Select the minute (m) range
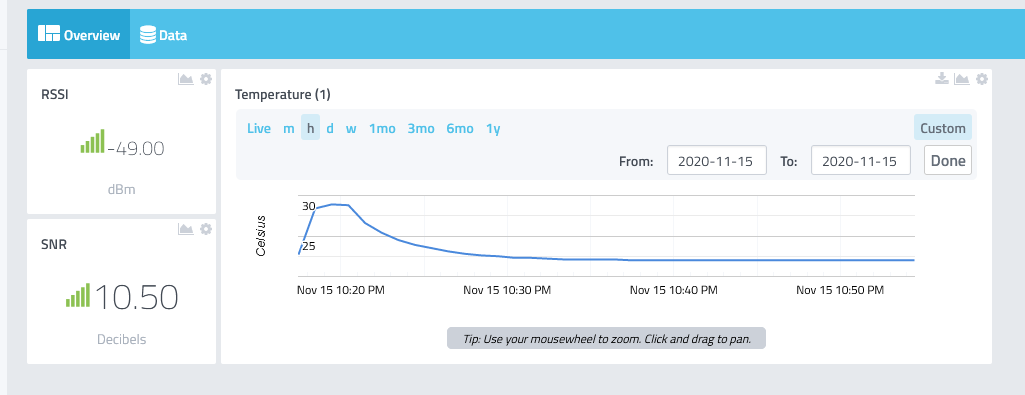This screenshot has height=395, width=1025. click(288, 128)
